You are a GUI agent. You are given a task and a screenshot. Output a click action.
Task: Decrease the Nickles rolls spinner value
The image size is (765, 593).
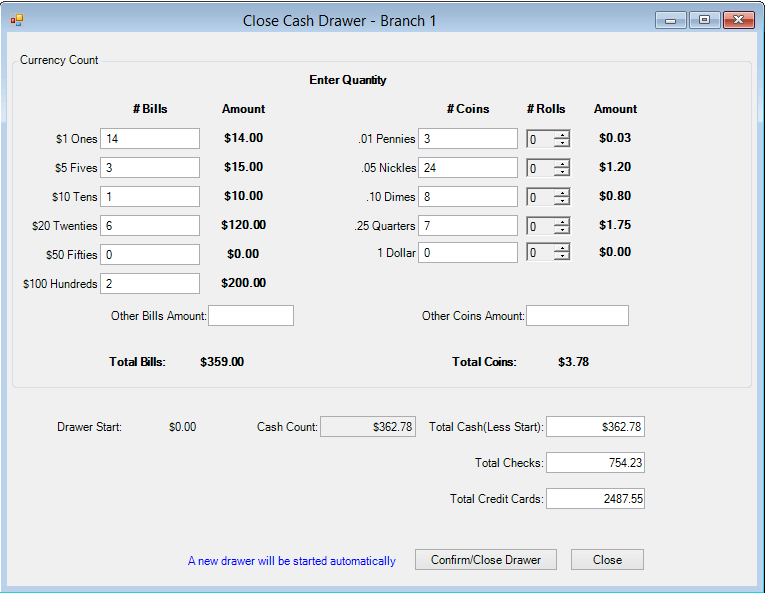561,173
